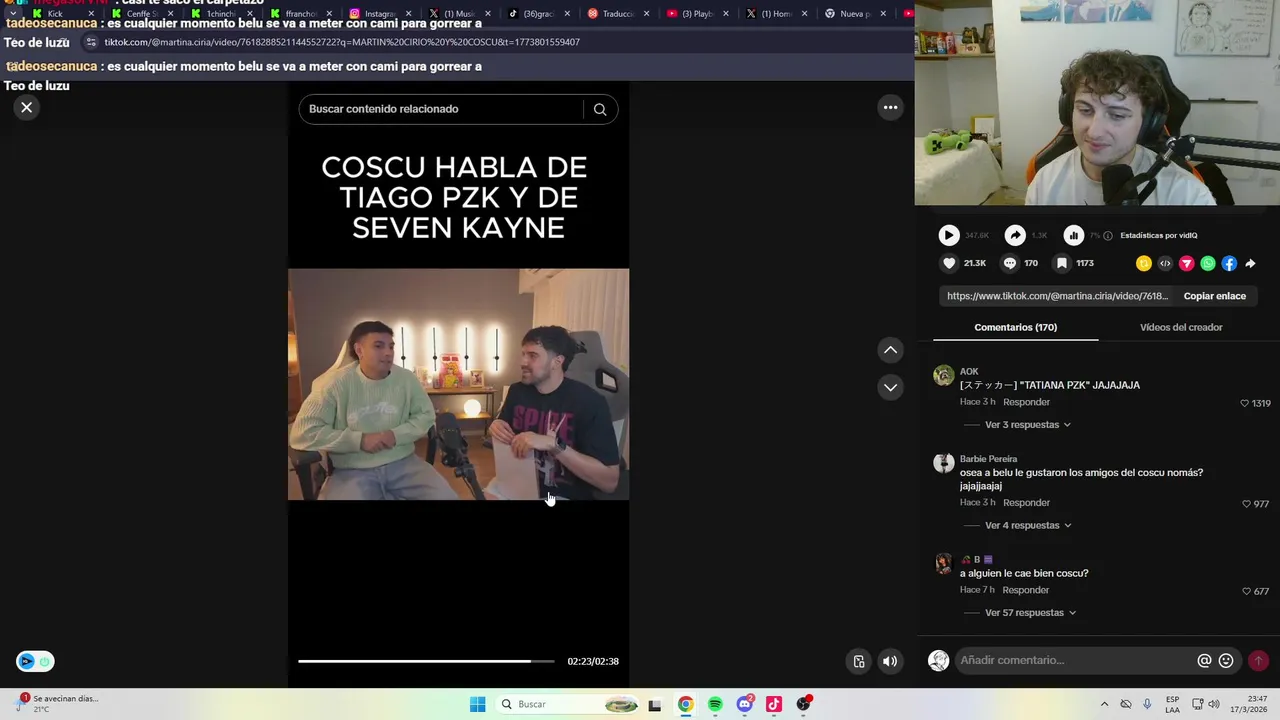The image size is (1280, 720).
Task: Click the video to pause playback
Action: tap(458, 384)
